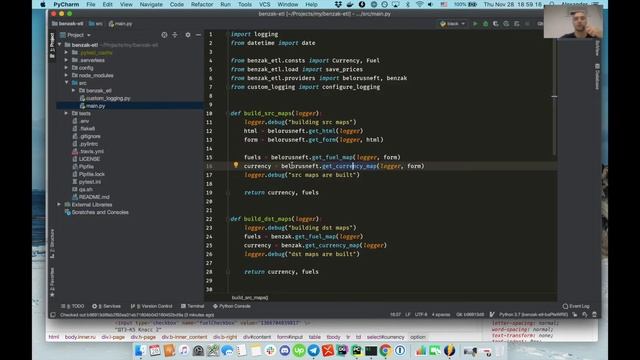Viewport: 640px width, 360px height.
Task: Open PyCharm icon in the Dock
Action: [x=357, y=351]
